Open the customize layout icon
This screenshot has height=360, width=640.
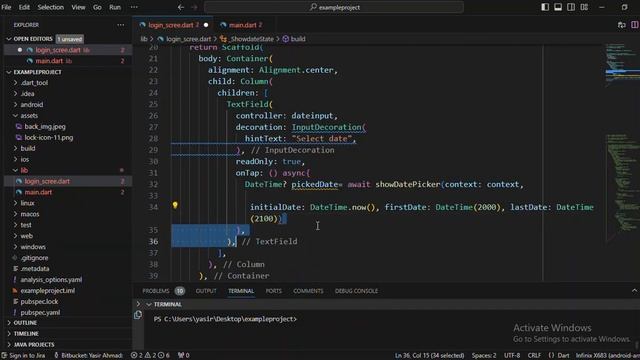(584, 7)
